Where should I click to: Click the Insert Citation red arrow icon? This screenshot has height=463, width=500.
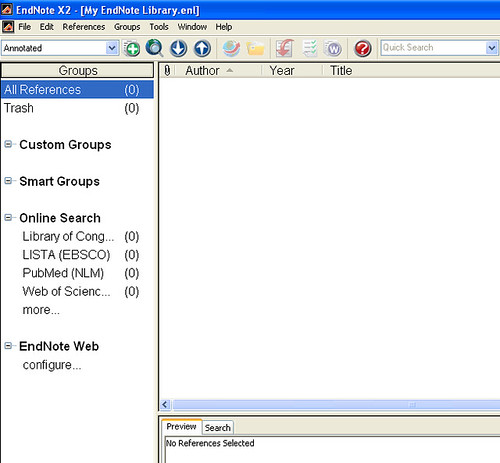284,48
